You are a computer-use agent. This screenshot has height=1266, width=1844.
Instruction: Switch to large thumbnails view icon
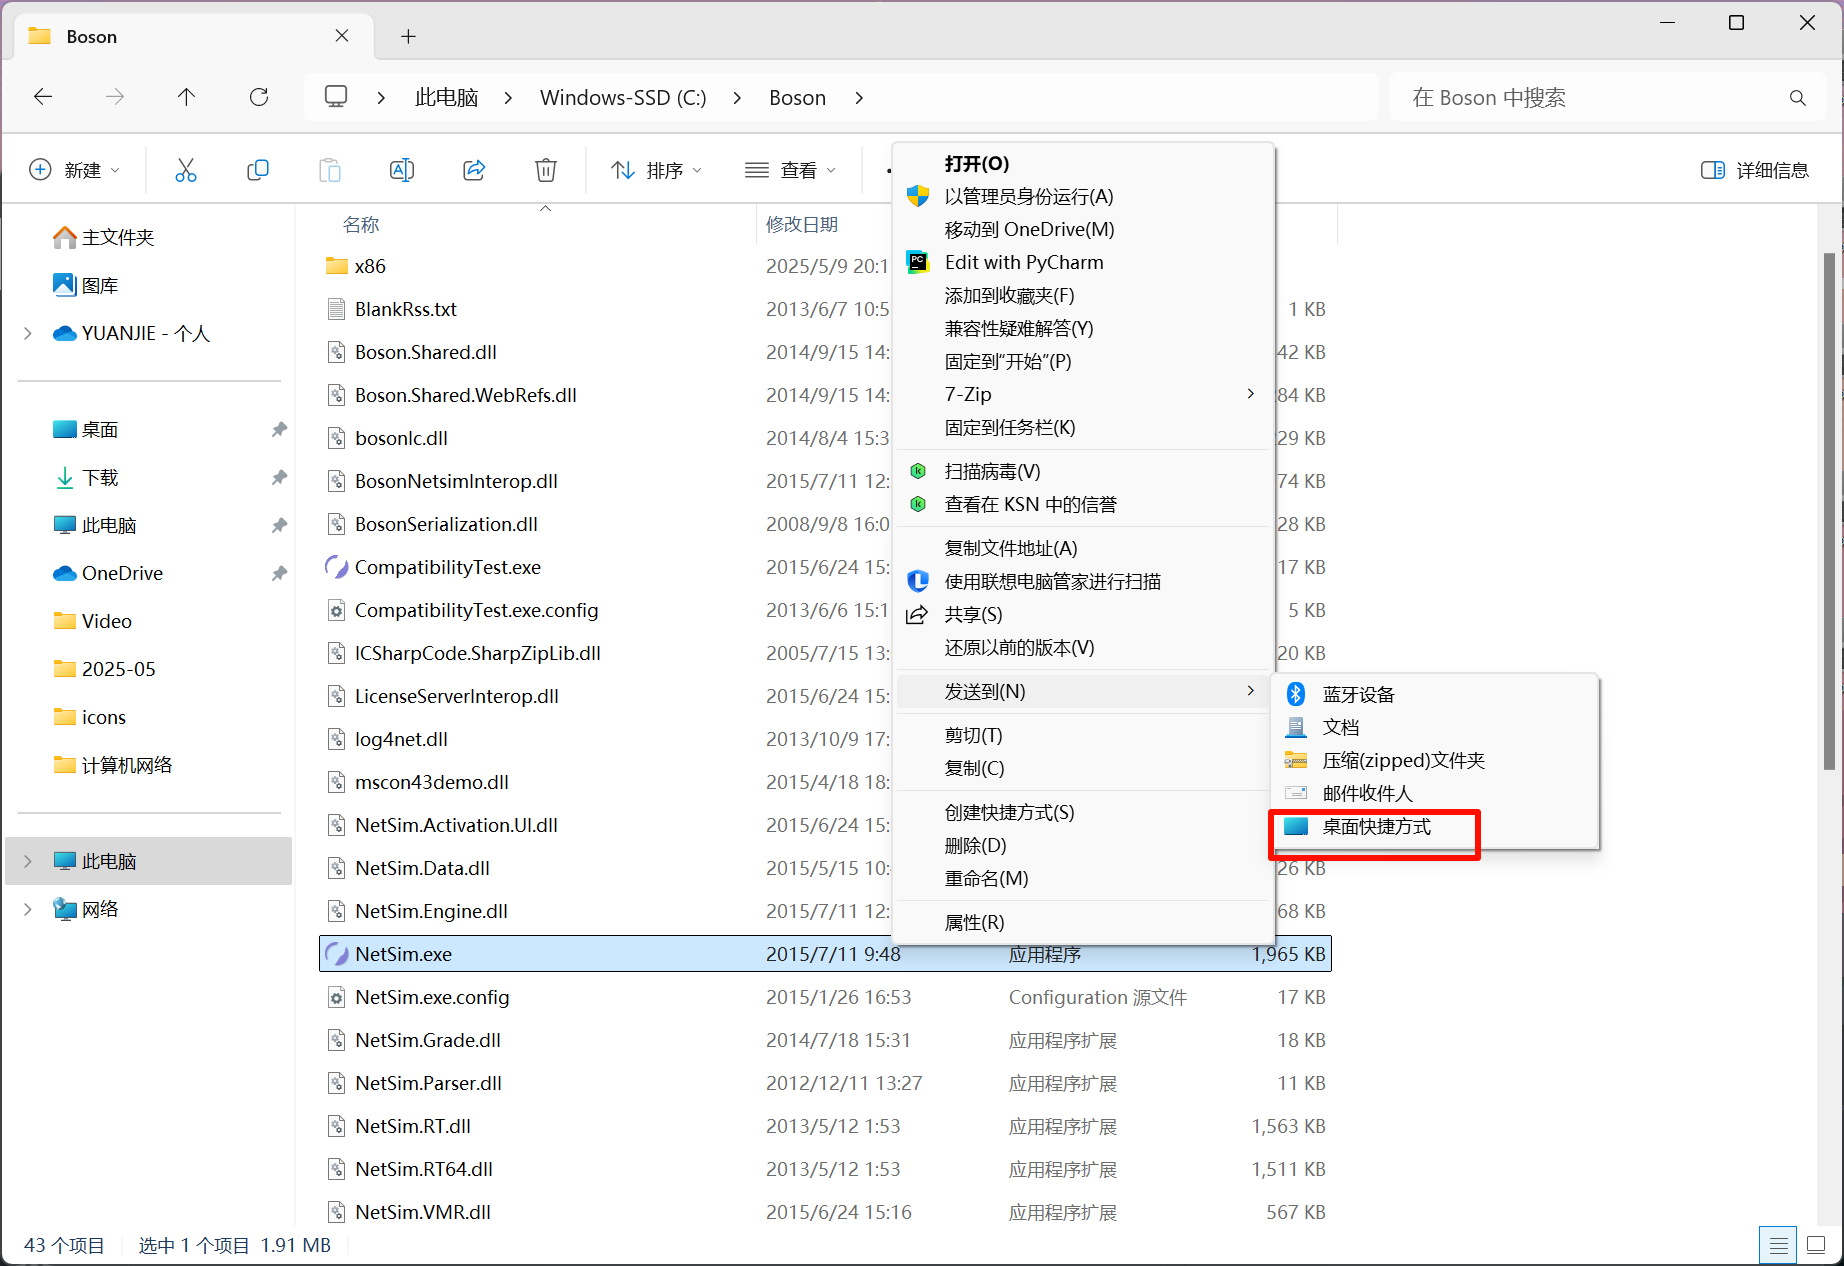1816,1245
